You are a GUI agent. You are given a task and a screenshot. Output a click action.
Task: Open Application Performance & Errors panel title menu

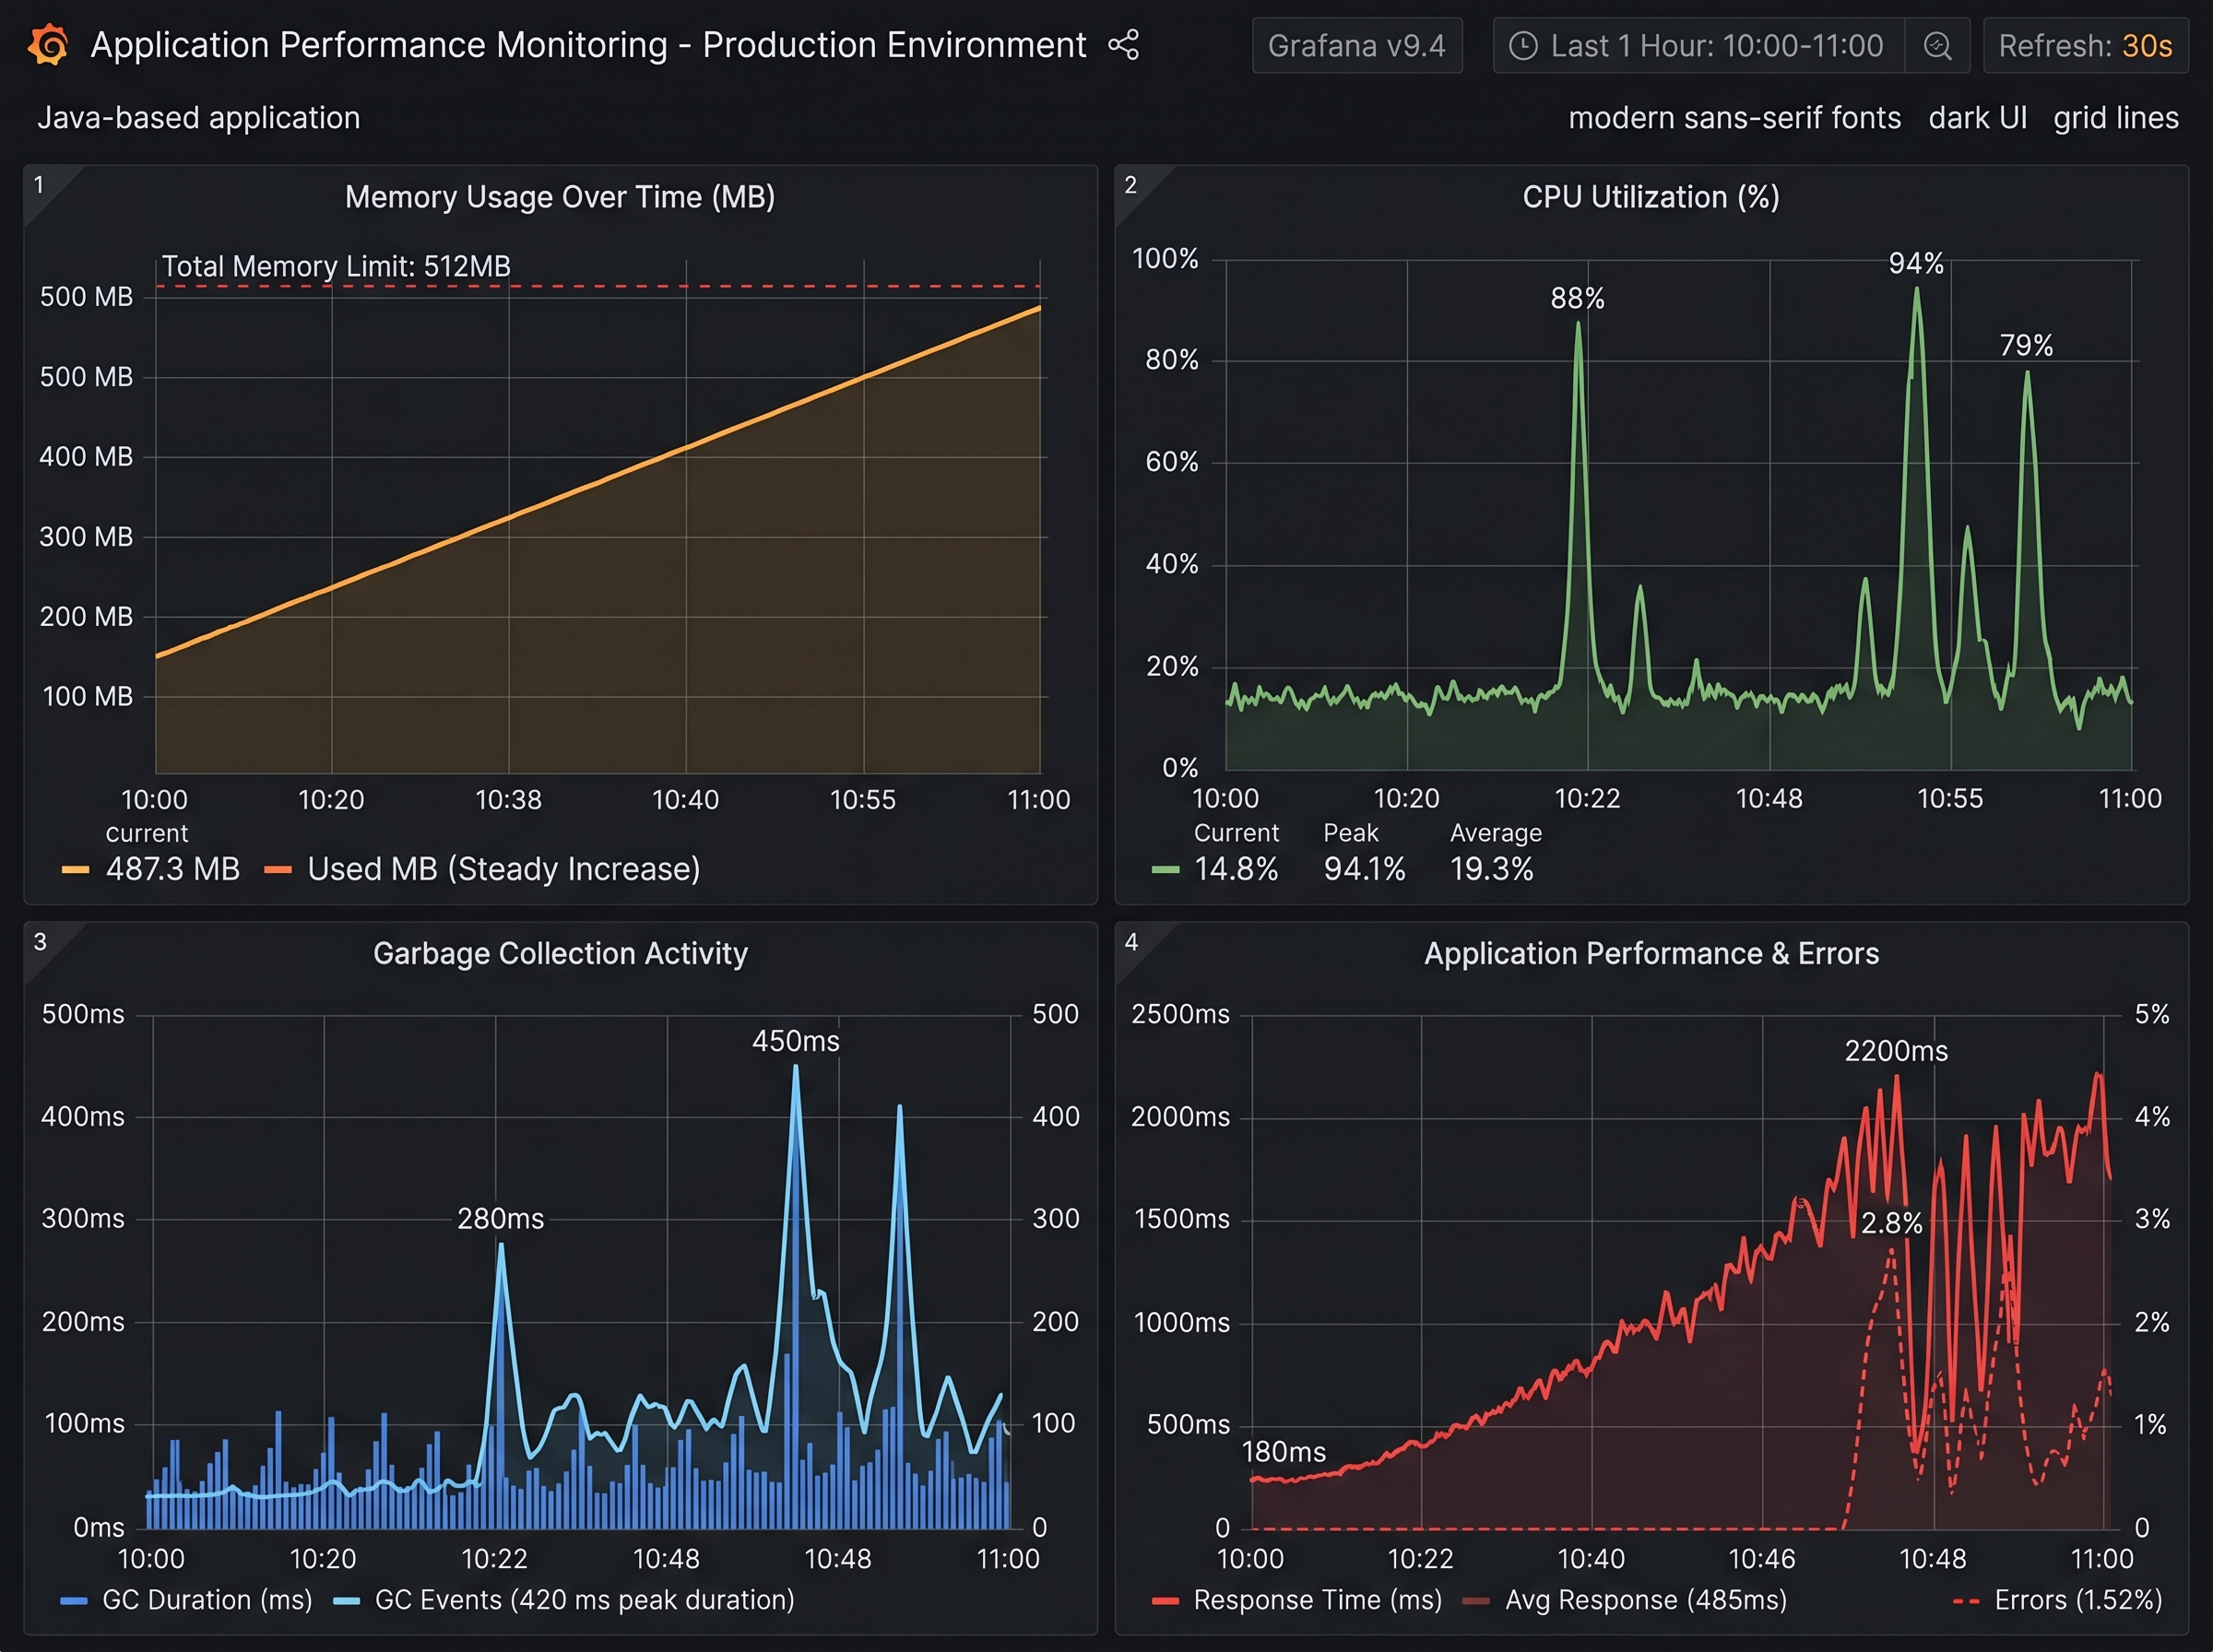(x=1652, y=954)
